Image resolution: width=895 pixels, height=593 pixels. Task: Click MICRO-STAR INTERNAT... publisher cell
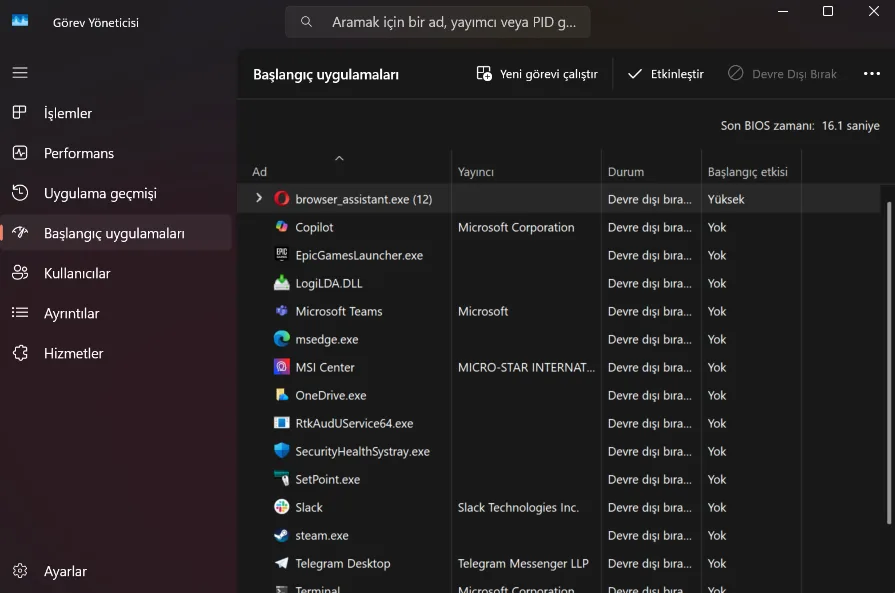point(526,367)
